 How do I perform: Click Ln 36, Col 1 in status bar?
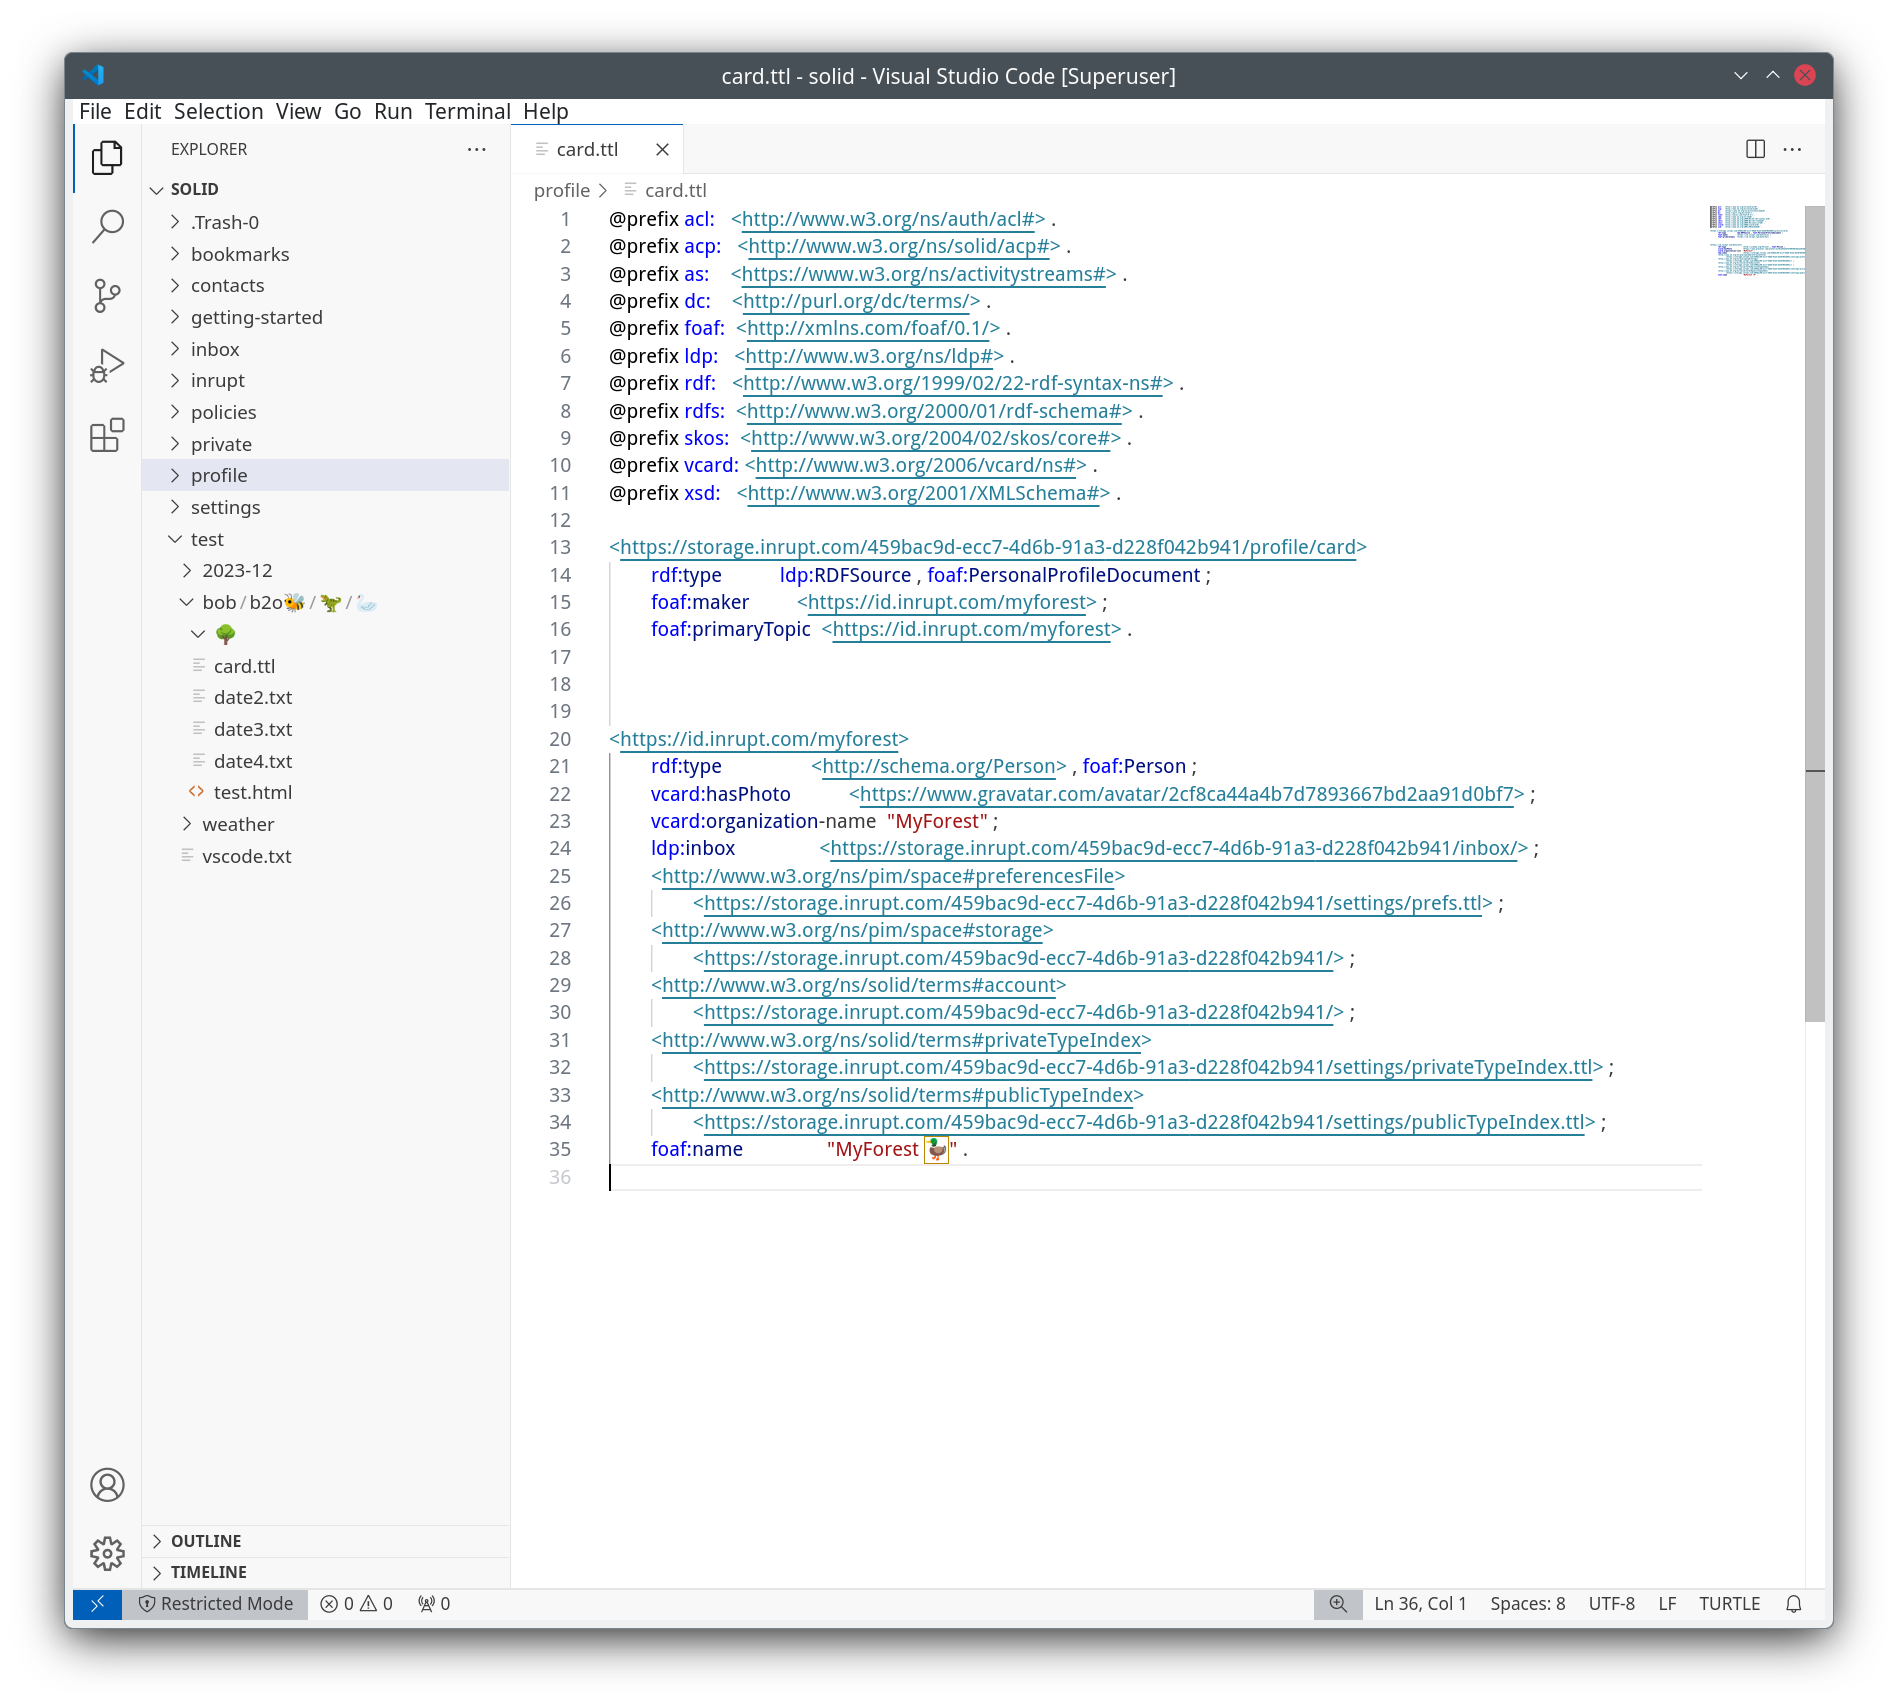(x=1420, y=1604)
